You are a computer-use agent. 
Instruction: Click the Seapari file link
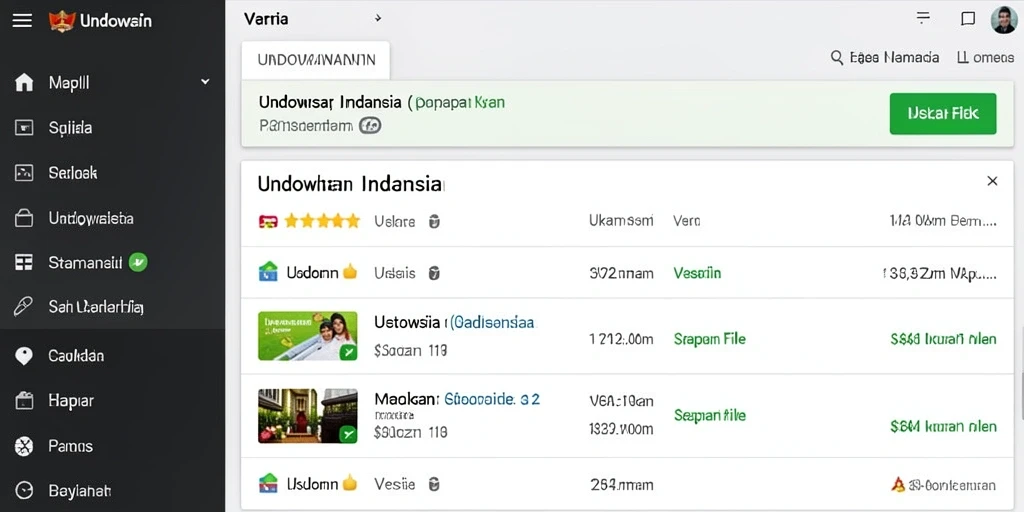pyautogui.click(x=709, y=415)
